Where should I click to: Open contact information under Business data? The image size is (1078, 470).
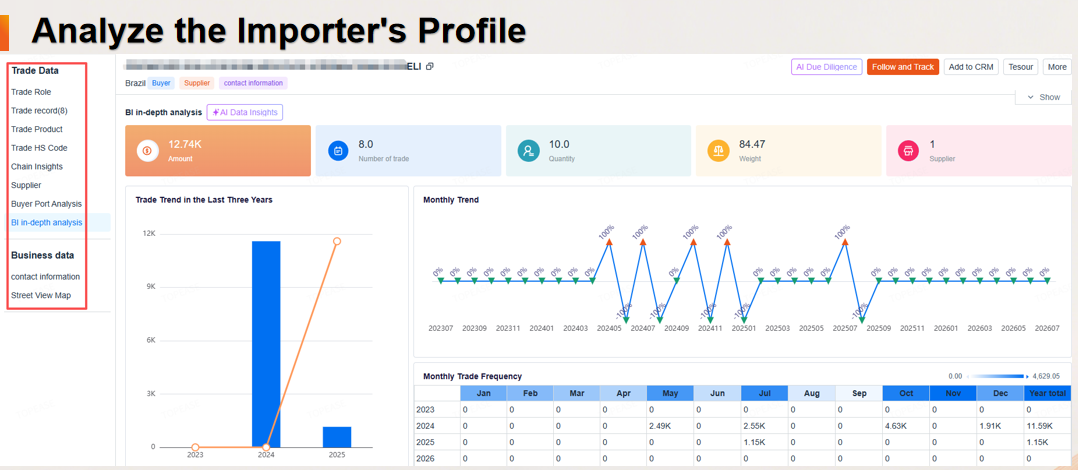[45, 277]
